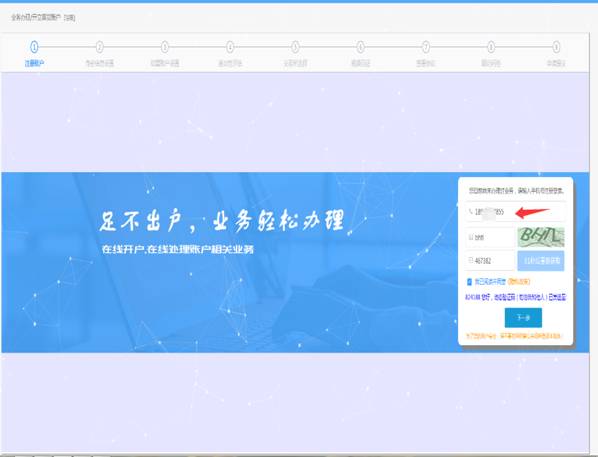The height and width of the screenshot is (457, 598).
Task: Click the captcha text input field
Action: [x=490, y=237]
